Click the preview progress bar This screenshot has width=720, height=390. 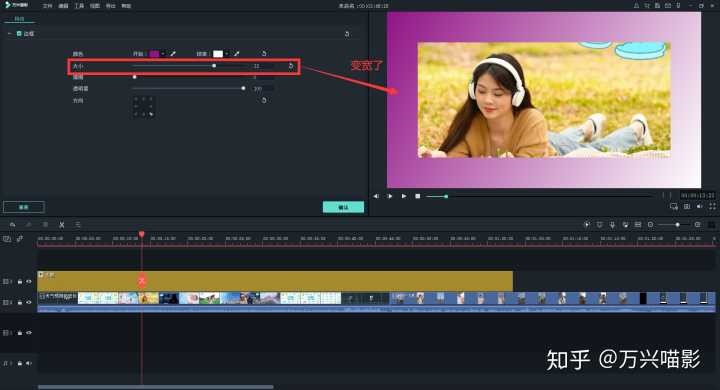(x=539, y=196)
